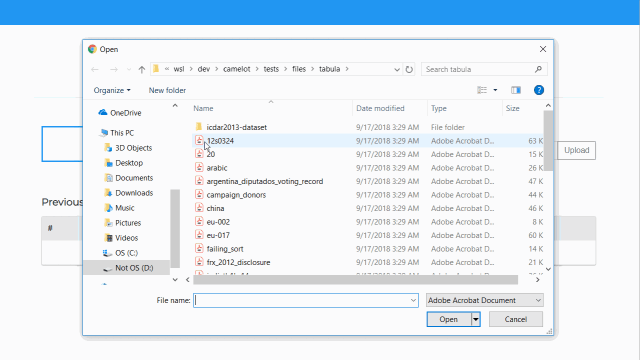Open File name history dropdown

coord(413,300)
